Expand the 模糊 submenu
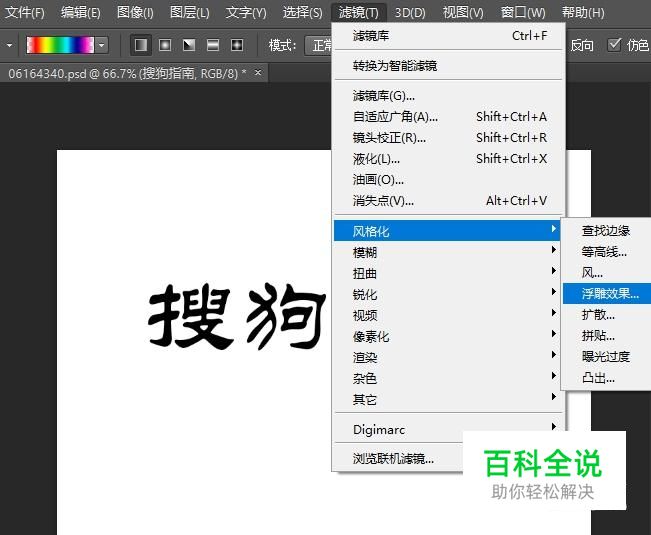651x535 pixels. pyautogui.click(x=447, y=252)
